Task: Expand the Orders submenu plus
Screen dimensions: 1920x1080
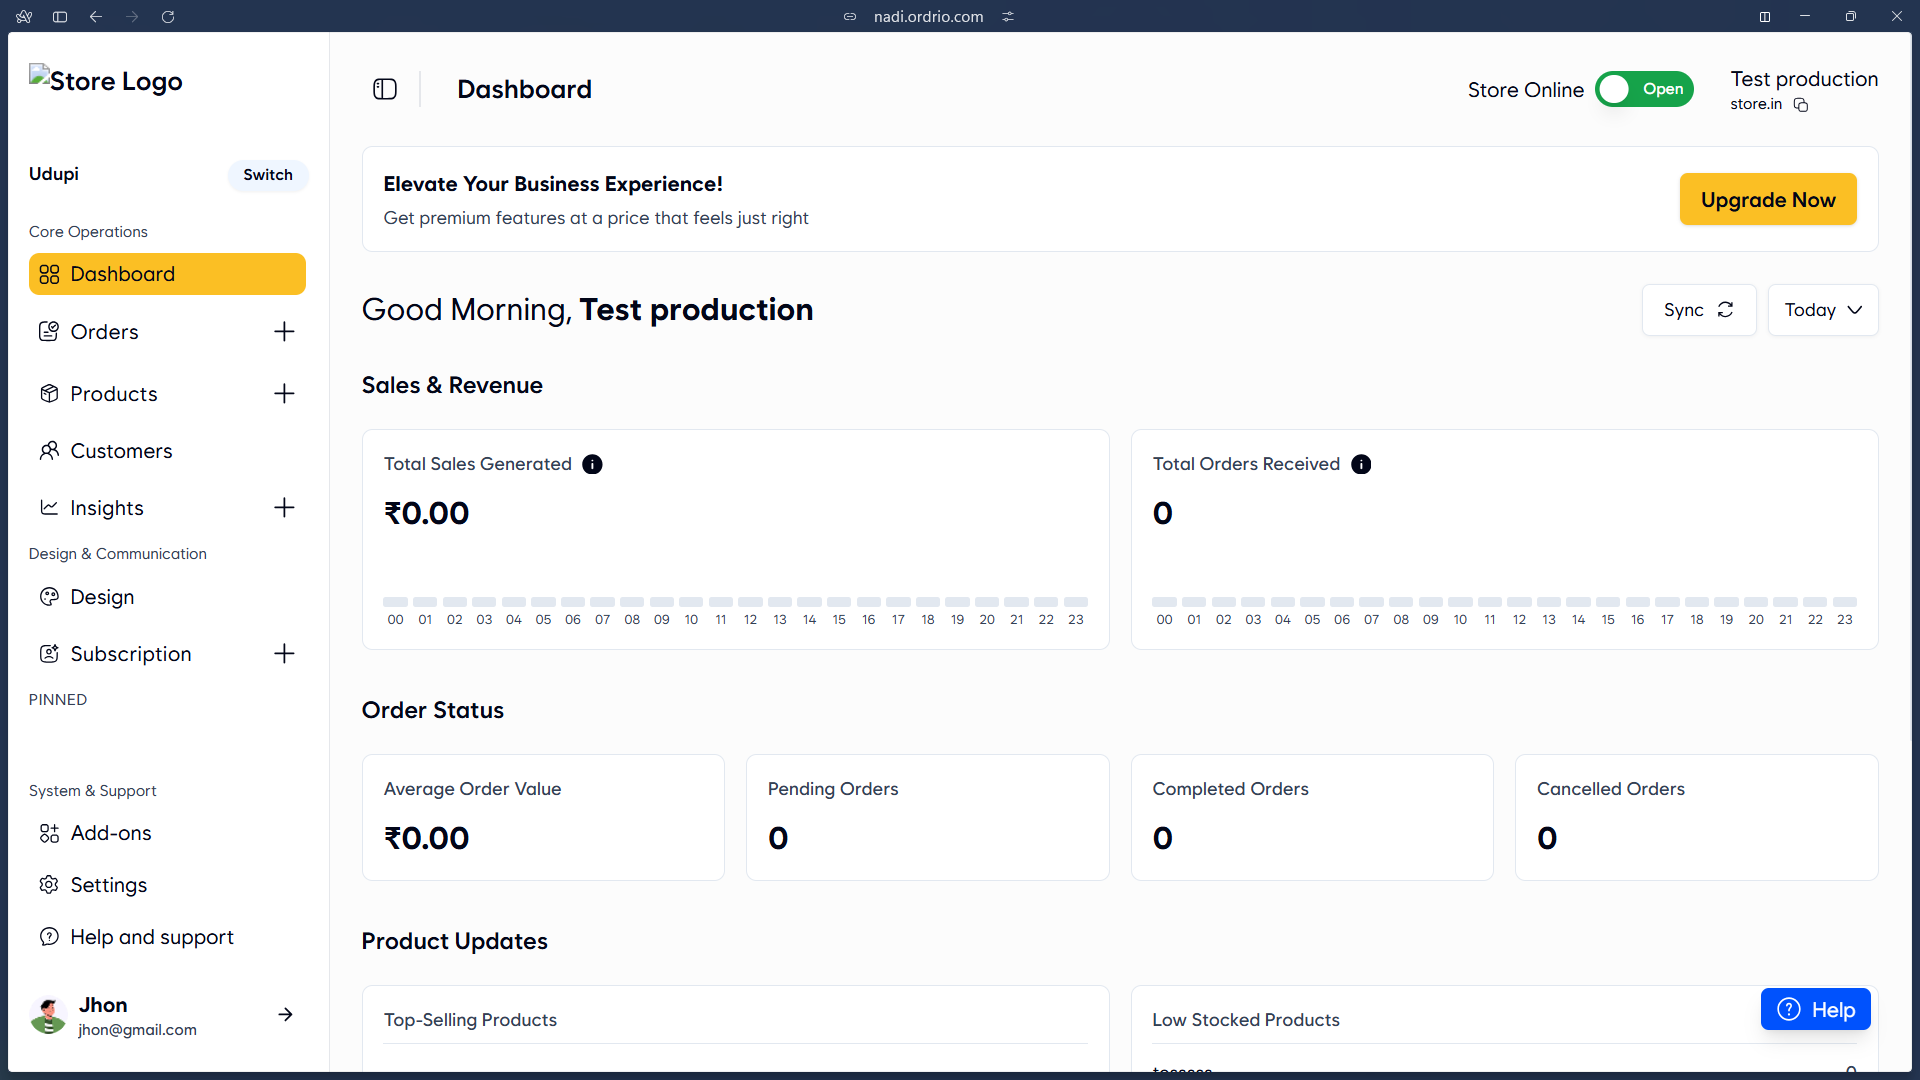Action: pyautogui.click(x=284, y=332)
